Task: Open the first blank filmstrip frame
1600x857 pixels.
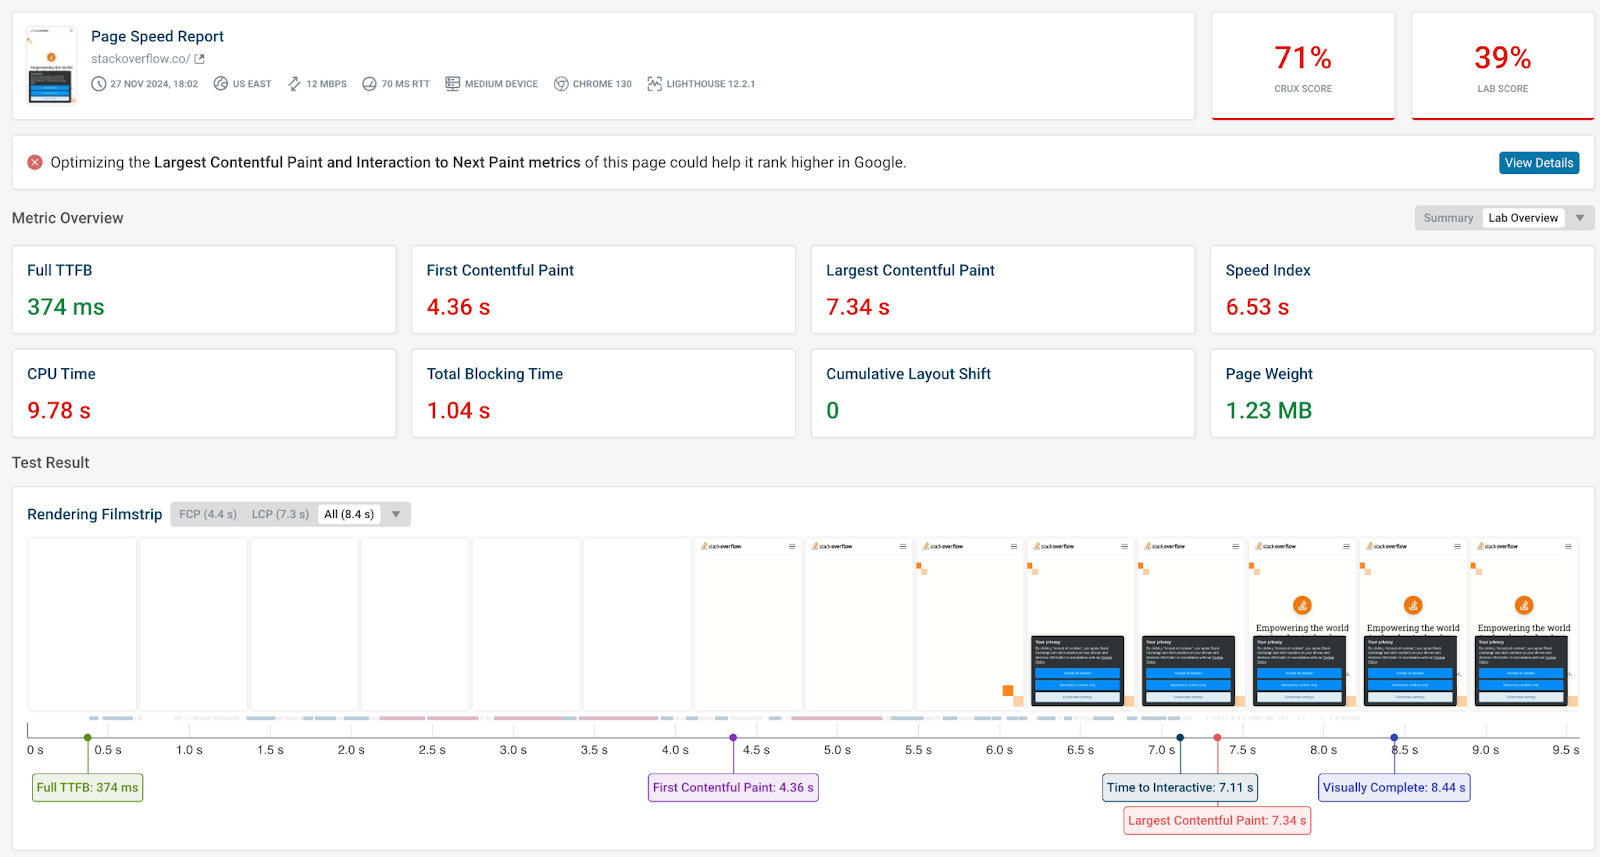Action: 82,624
